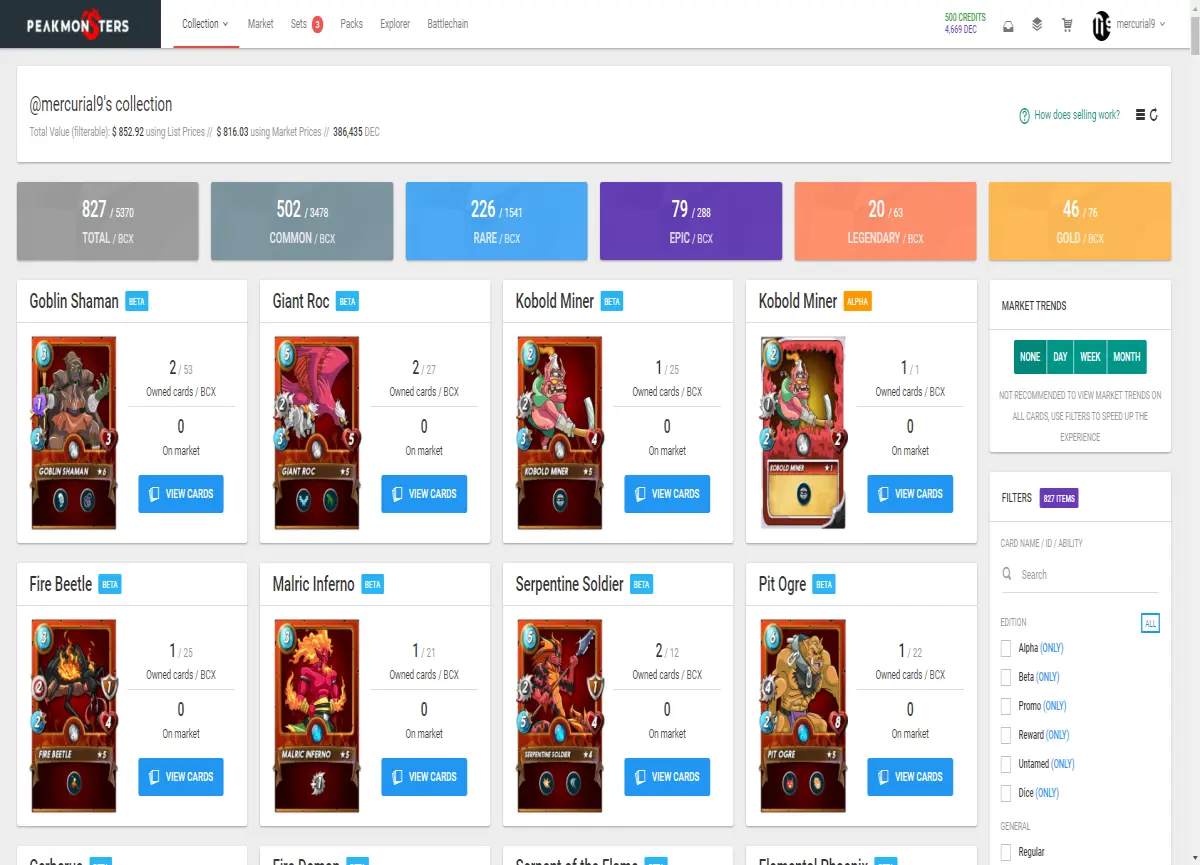Screen dimensions: 1200x865
Task: Tick the Alpha edition checkbox
Action: [1007, 648]
